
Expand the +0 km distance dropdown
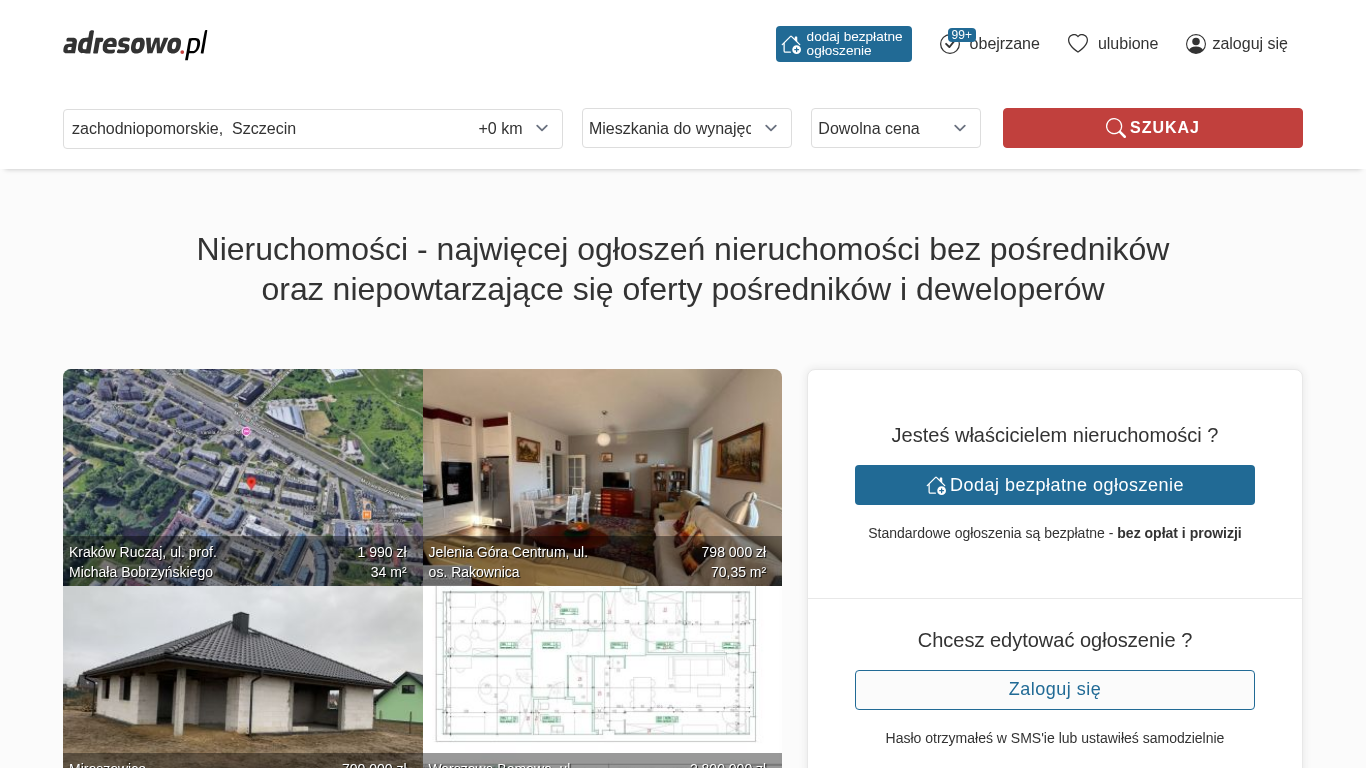tap(512, 129)
